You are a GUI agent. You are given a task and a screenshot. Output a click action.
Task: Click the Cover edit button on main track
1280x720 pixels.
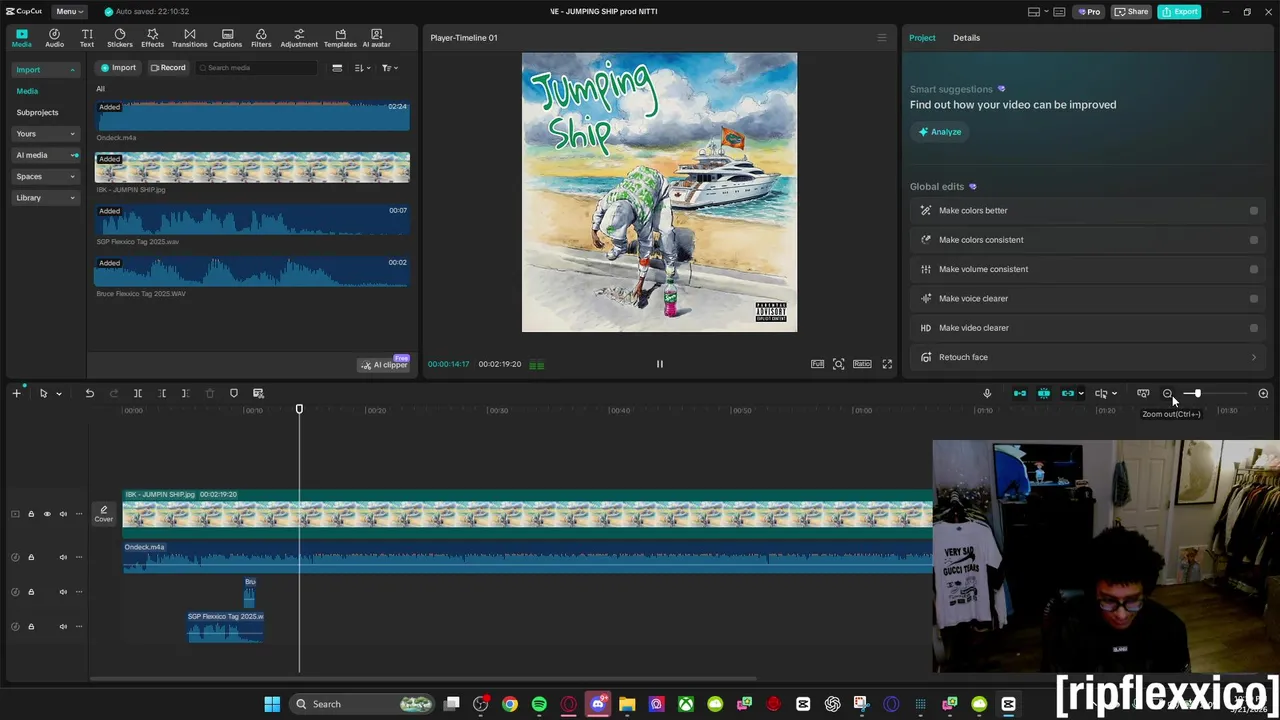(x=103, y=514)
